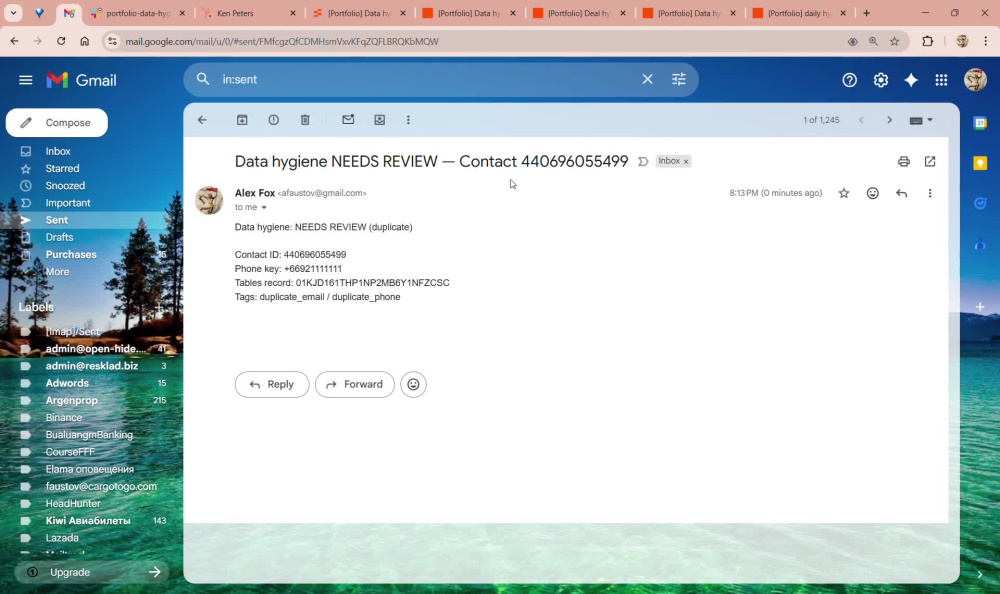Switch to the Ken Peters browser tab
Viewport: 1000px width, 594px height.
(x=248, y=13)
